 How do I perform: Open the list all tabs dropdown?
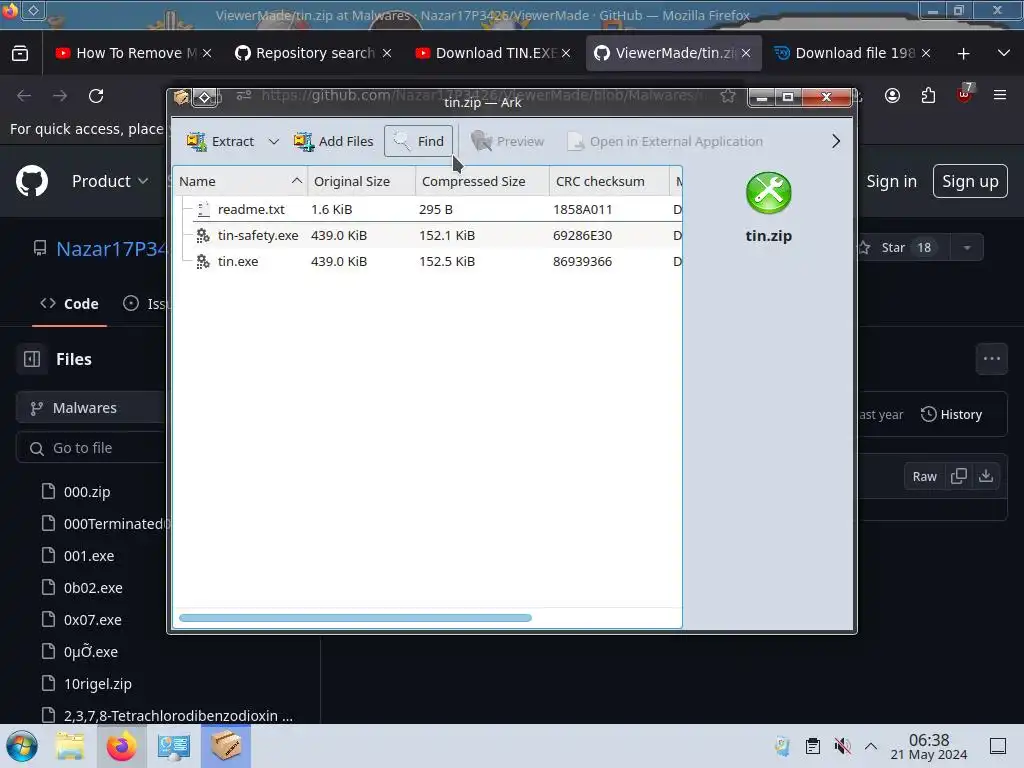(x=1004, y=53)
